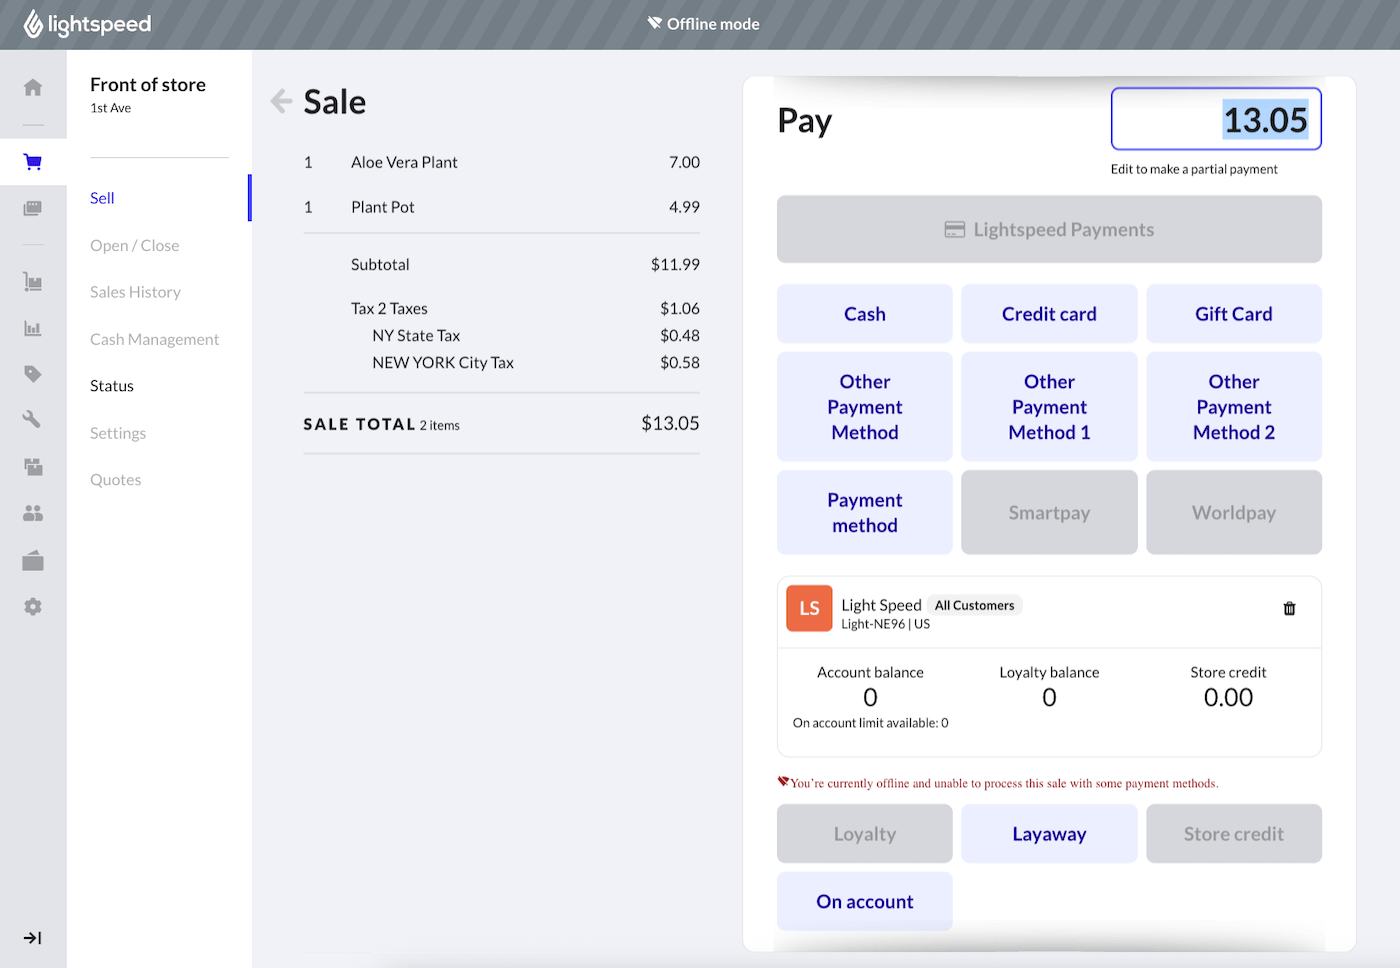Click the LS customer avatar
1400x968 pixels.
[809, 608]
